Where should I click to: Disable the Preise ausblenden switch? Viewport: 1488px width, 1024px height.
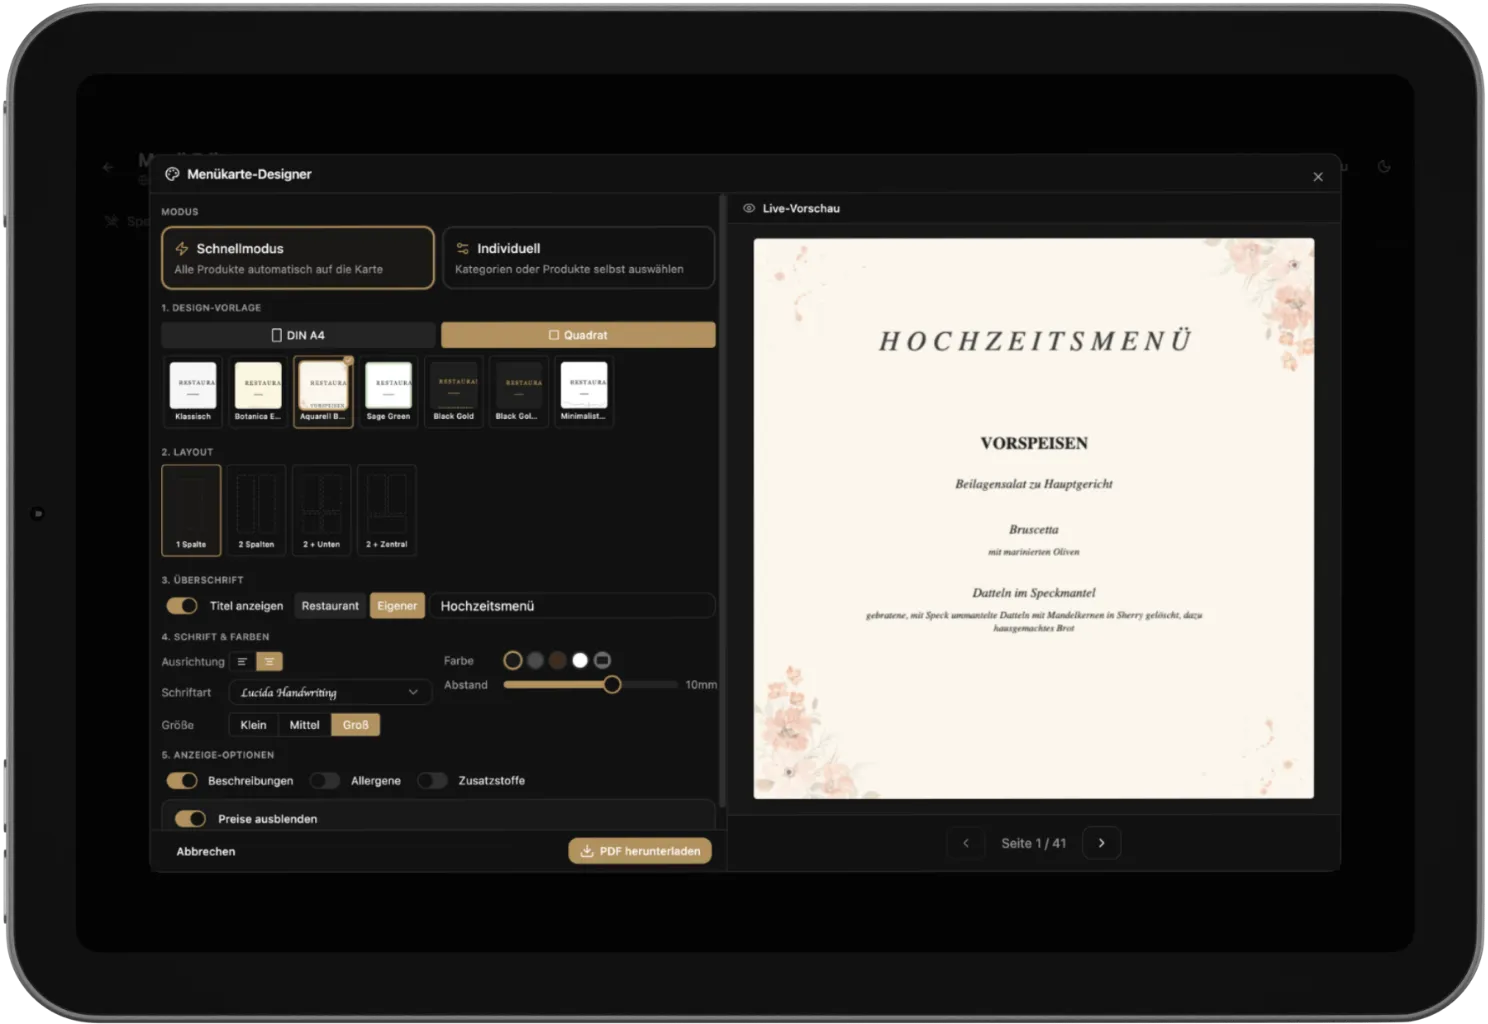point(190,819)
